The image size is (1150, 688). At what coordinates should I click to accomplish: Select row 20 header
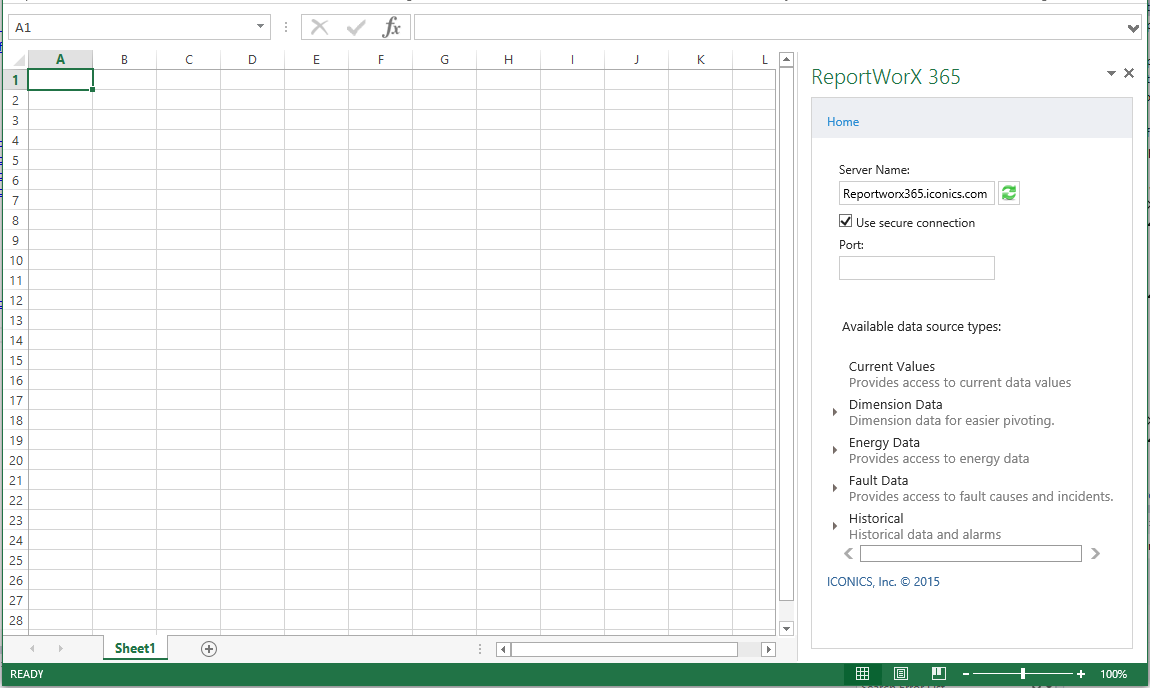pos(15,461)
